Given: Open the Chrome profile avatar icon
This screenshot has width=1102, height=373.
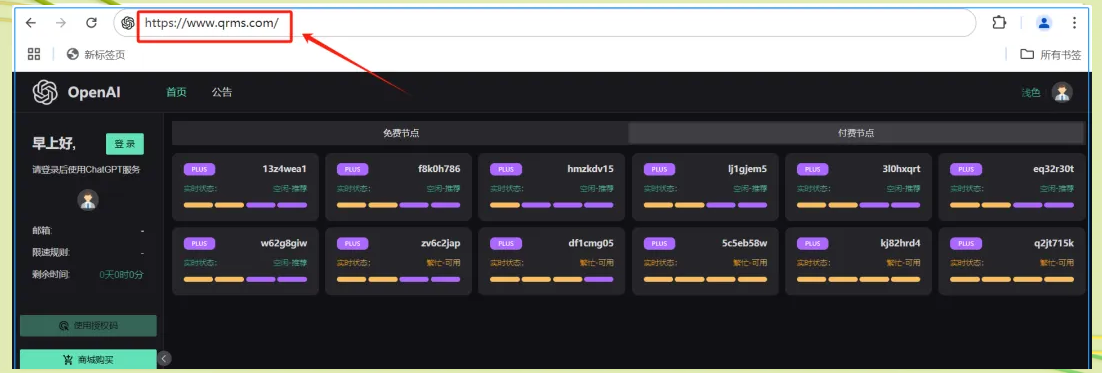Looking at the screenshot, I should 1044,23.
